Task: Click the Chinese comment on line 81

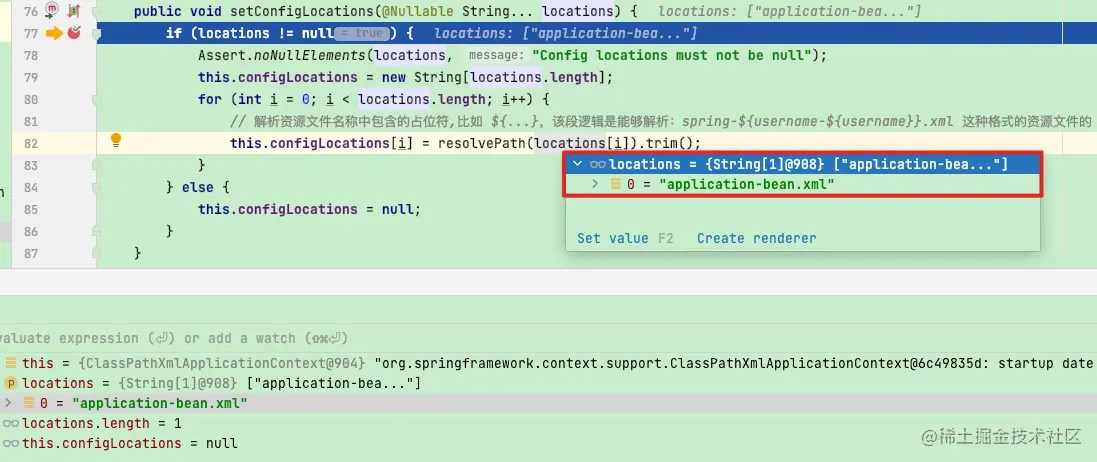Action: click(x=660, y=122)
